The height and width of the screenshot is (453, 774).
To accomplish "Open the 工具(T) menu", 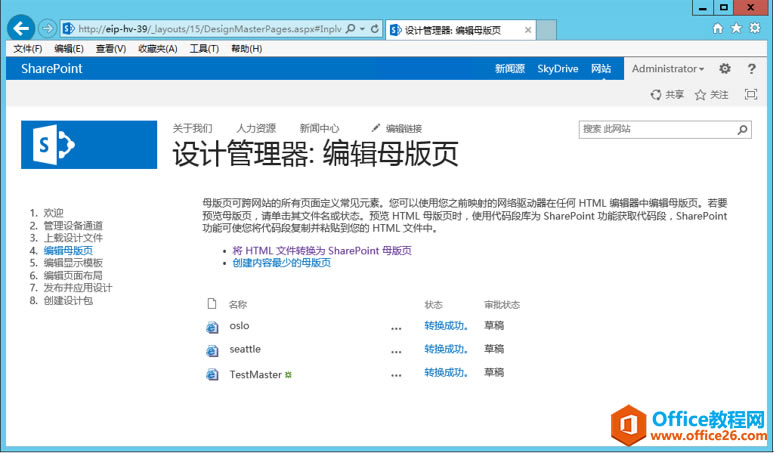I will click(204, 48).
